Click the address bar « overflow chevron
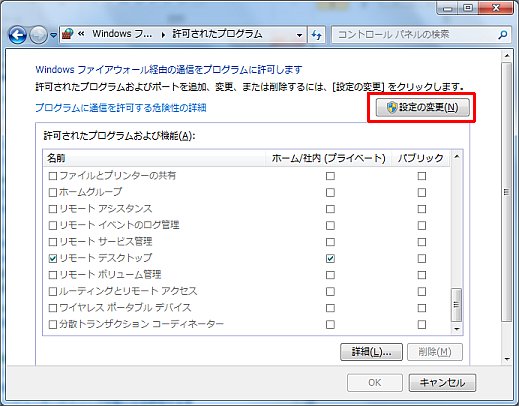The height and width of the screenshot is (406, 519). tap(81, 34)
